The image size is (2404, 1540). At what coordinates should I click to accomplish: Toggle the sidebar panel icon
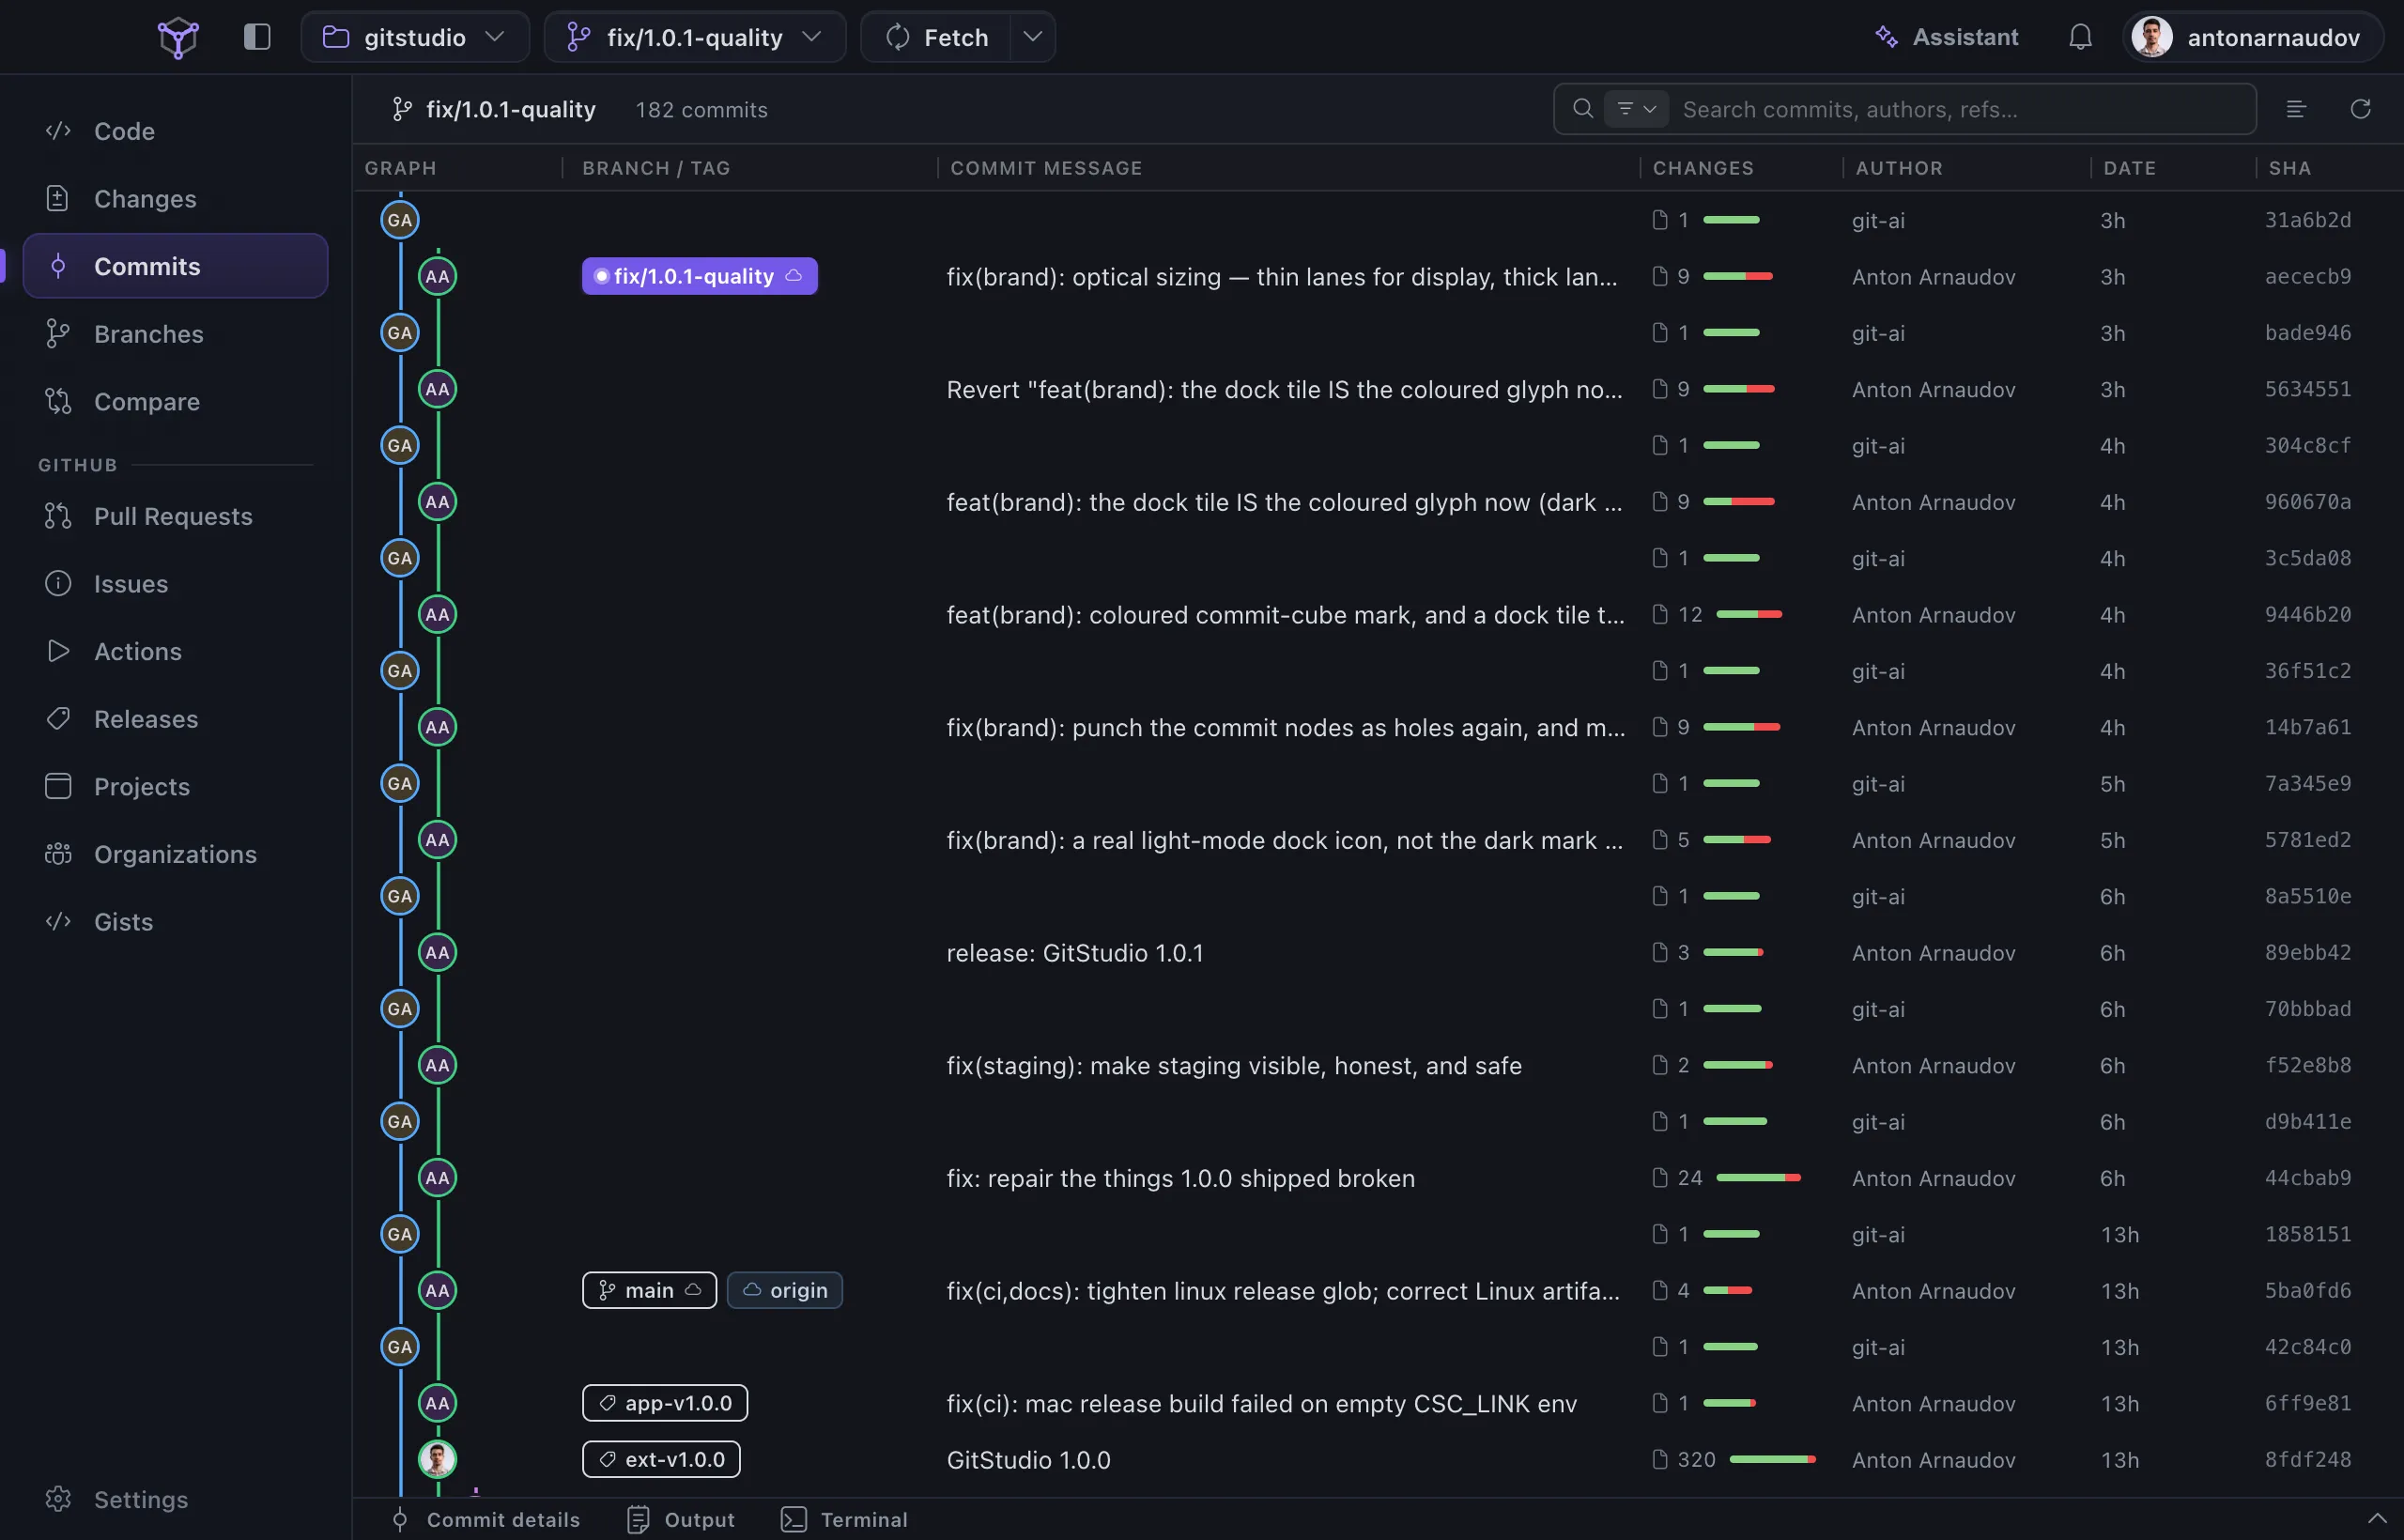[x=257, y=37]
